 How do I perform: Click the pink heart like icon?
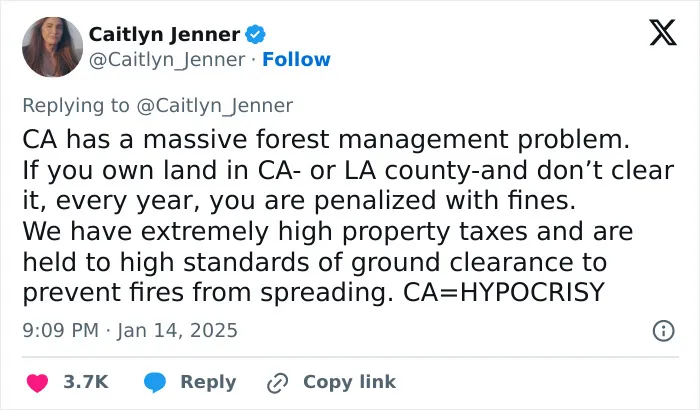pyautogui.click(x=38, y=383)
